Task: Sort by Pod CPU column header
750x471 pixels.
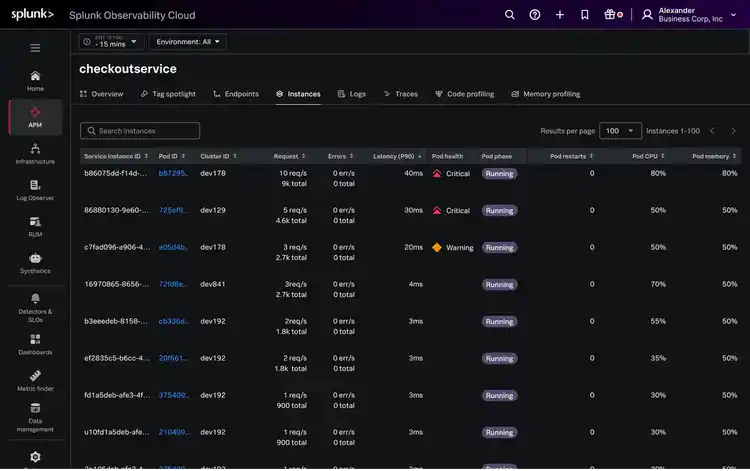Action: pos(645,156)
